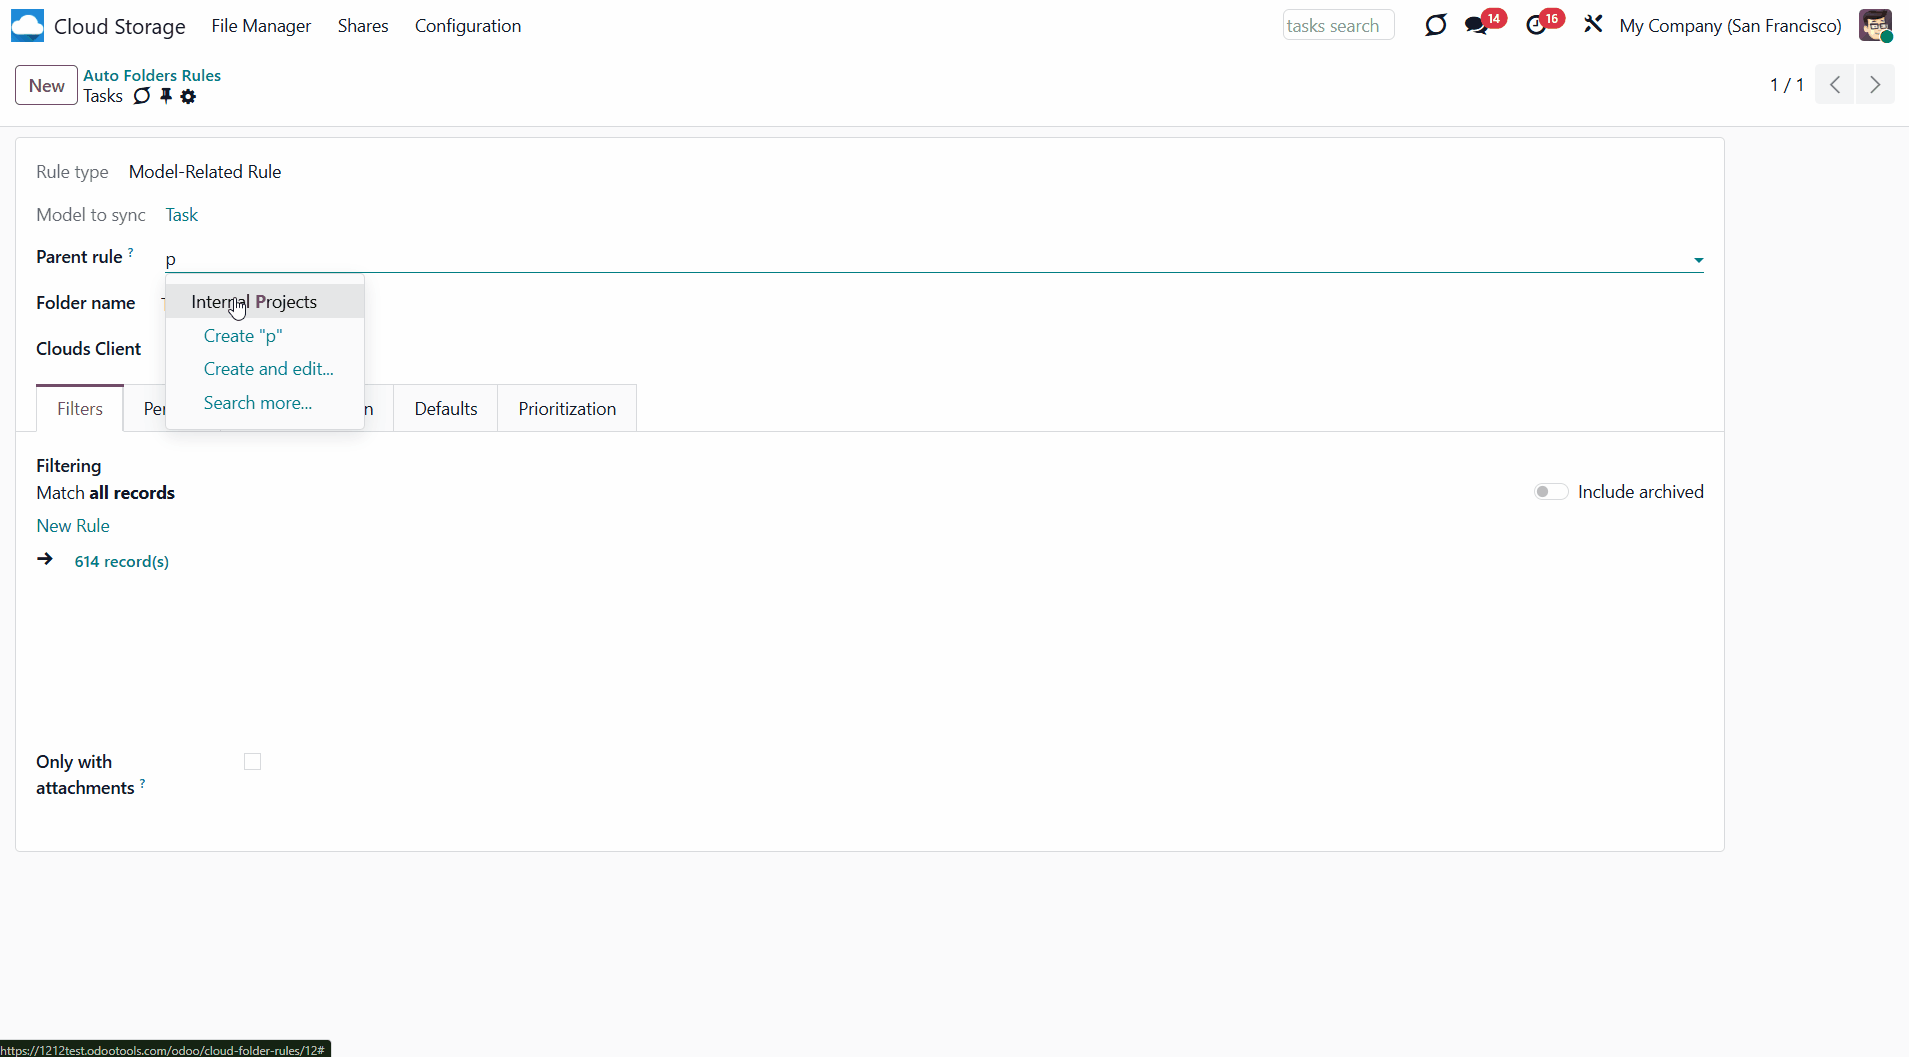Click the pin icon beside Tasks
This screenshot has width=1909, height=1057.
tap(166, 96)
